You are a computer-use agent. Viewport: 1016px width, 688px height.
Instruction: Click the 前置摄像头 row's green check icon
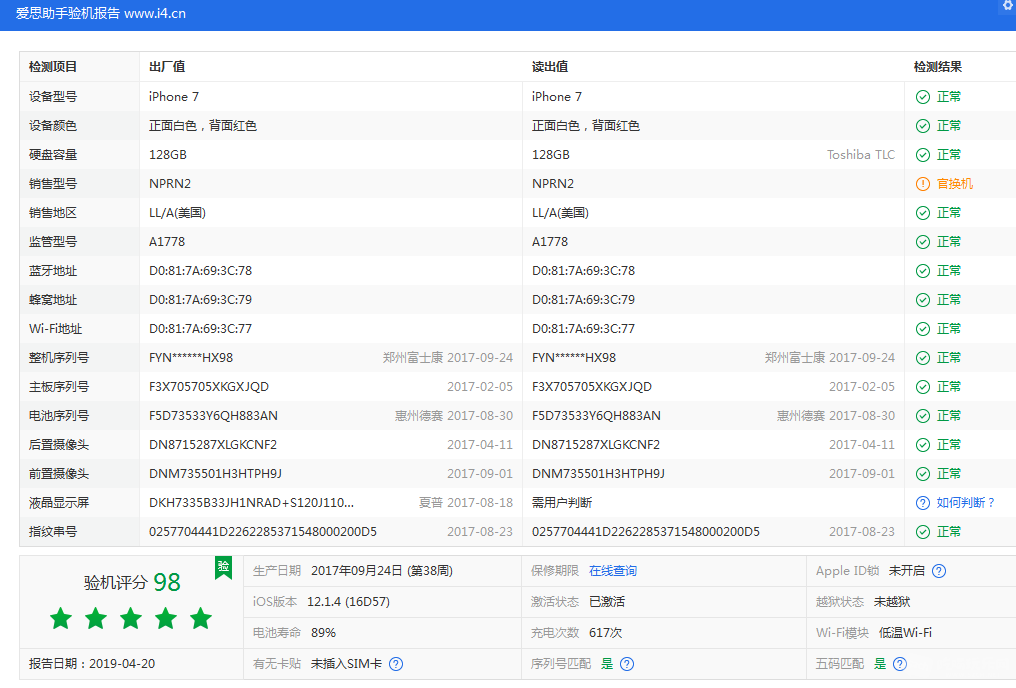pos(923,474)
